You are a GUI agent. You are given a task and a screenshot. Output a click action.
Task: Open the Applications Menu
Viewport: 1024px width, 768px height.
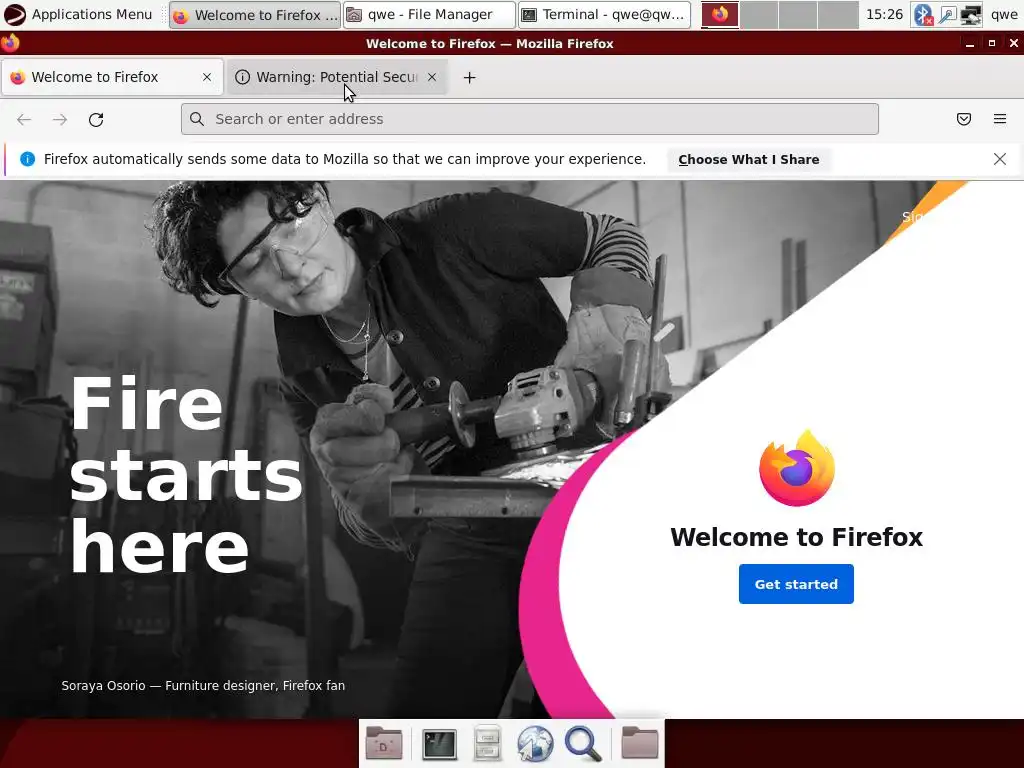pyautogui.click(x=78, y=14)
